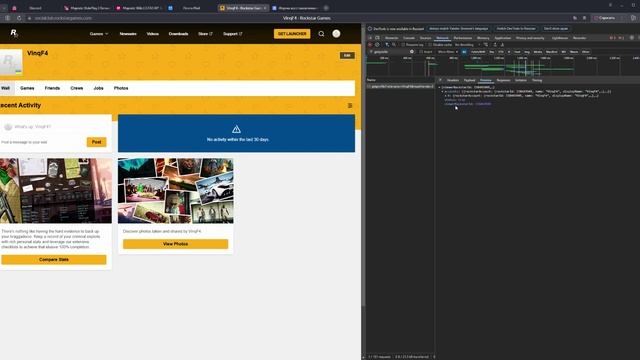The width and height of the screenshot is (640, 360).
Task: Select the Fetch/XHR request type filter
Action: pos(478,52)
